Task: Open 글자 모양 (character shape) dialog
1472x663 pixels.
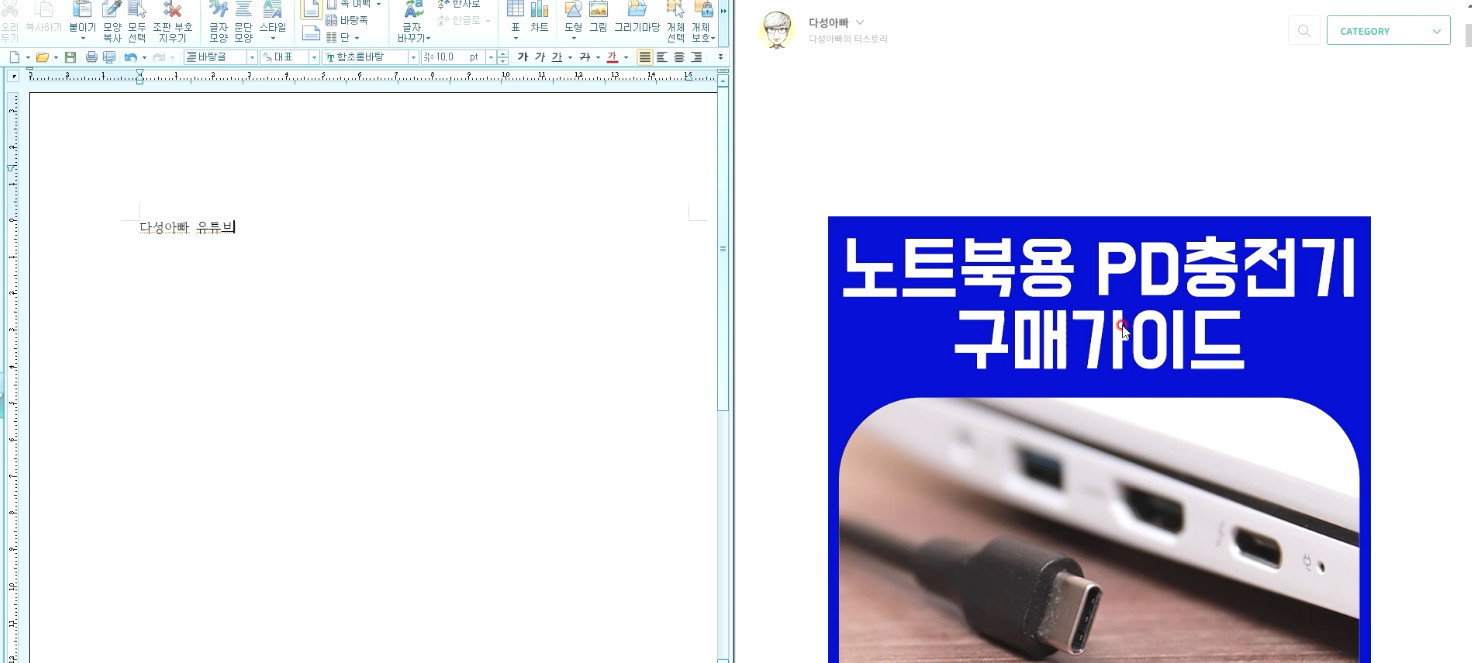Action: 218,20
